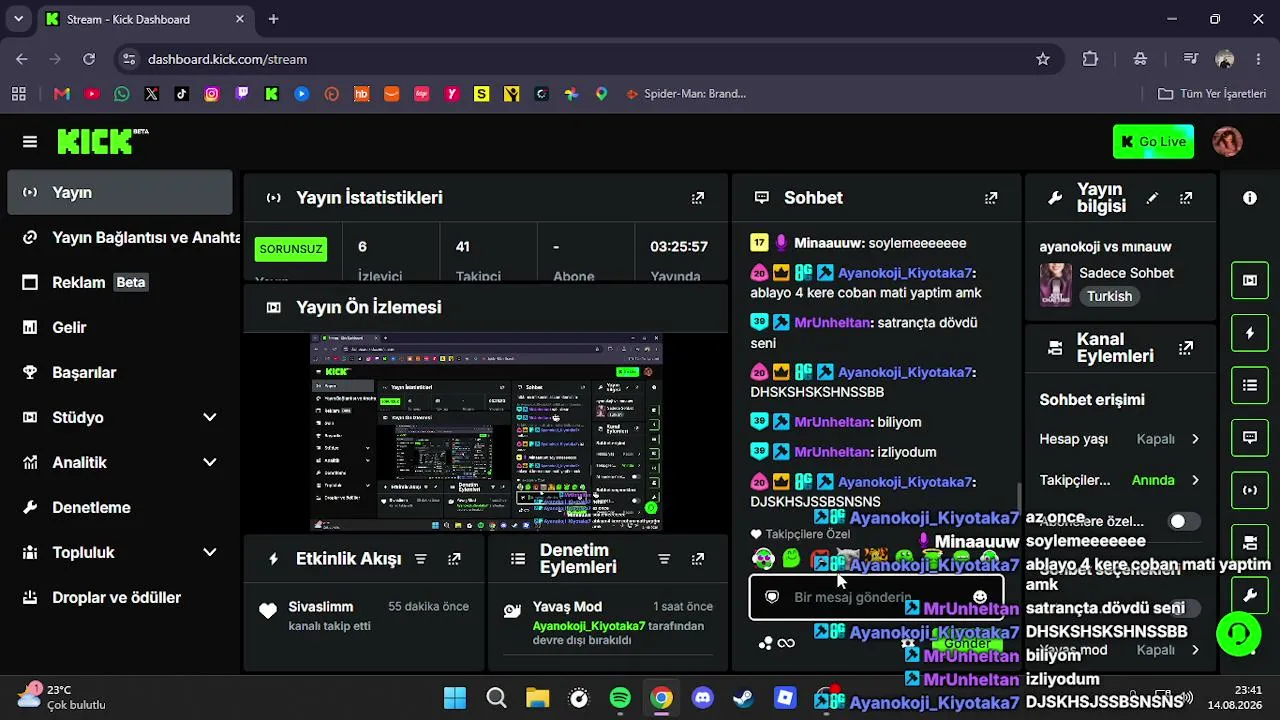Click the chat message input field

click(x=876, y=597)
